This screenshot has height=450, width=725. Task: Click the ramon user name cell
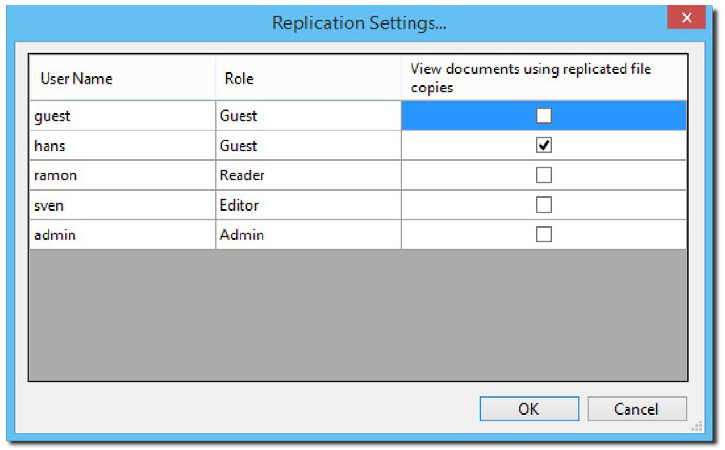(121, 176)
